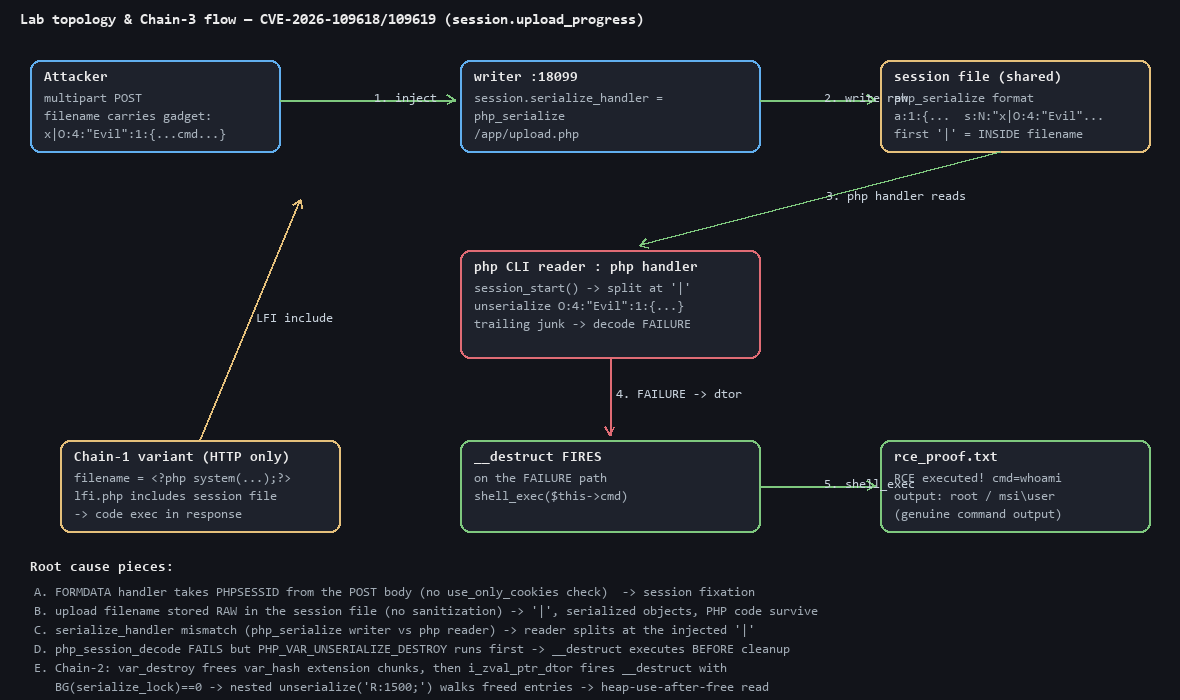The width and height of the screenshot is (1180, 700).
Task: Select the 'Attacker' node heading
Action: click(x=75, y=77)
